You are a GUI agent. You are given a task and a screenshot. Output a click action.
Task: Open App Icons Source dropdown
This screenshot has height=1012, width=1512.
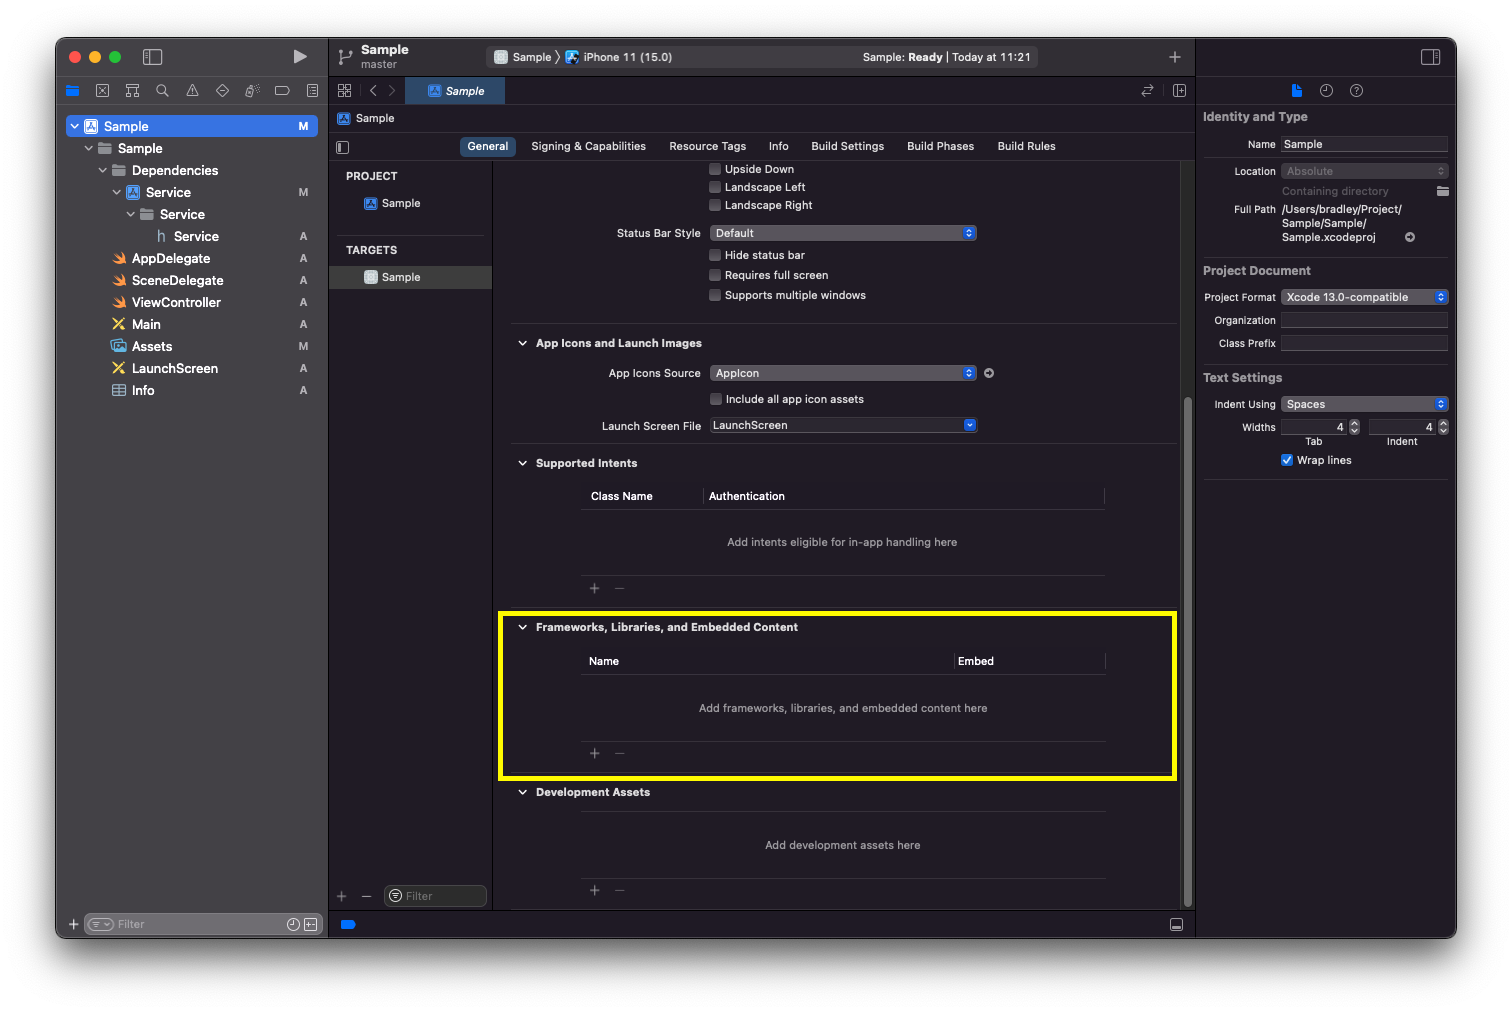pyautogui.click(x=843, y=373)
